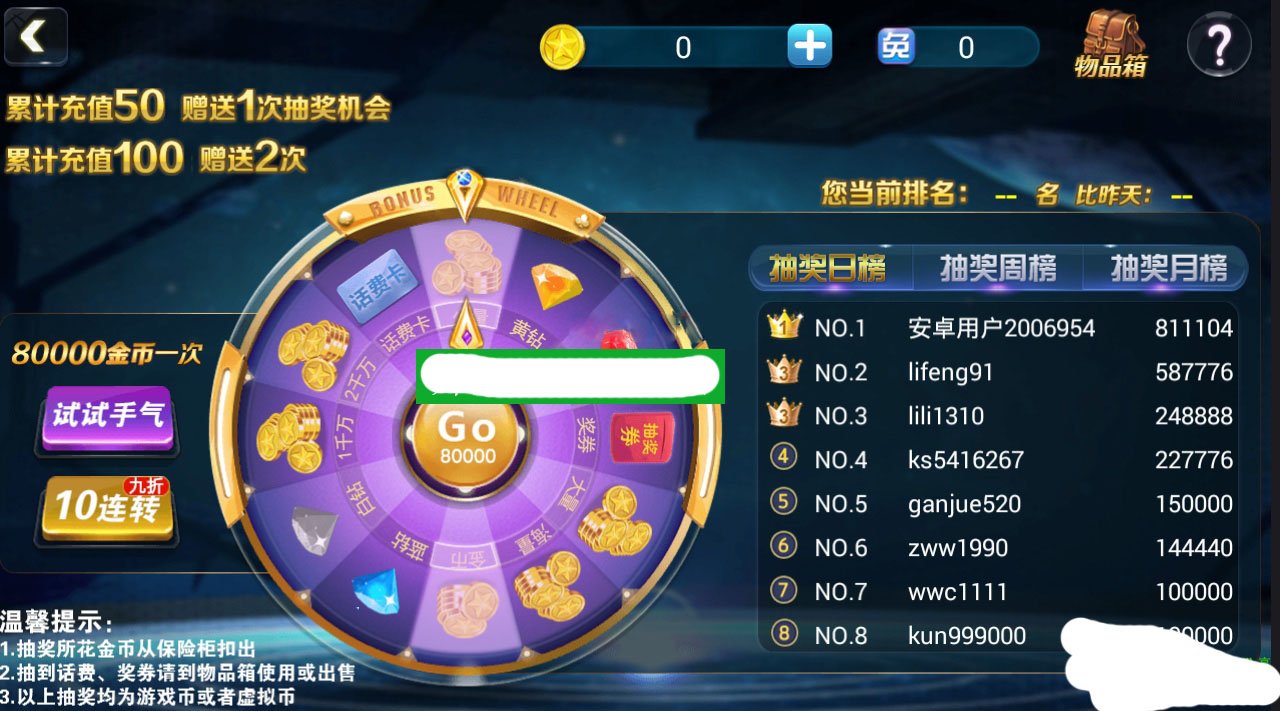Tap the blue 免 free-ticket icon
Screen dimensions: 1280x711
(896, 46)
